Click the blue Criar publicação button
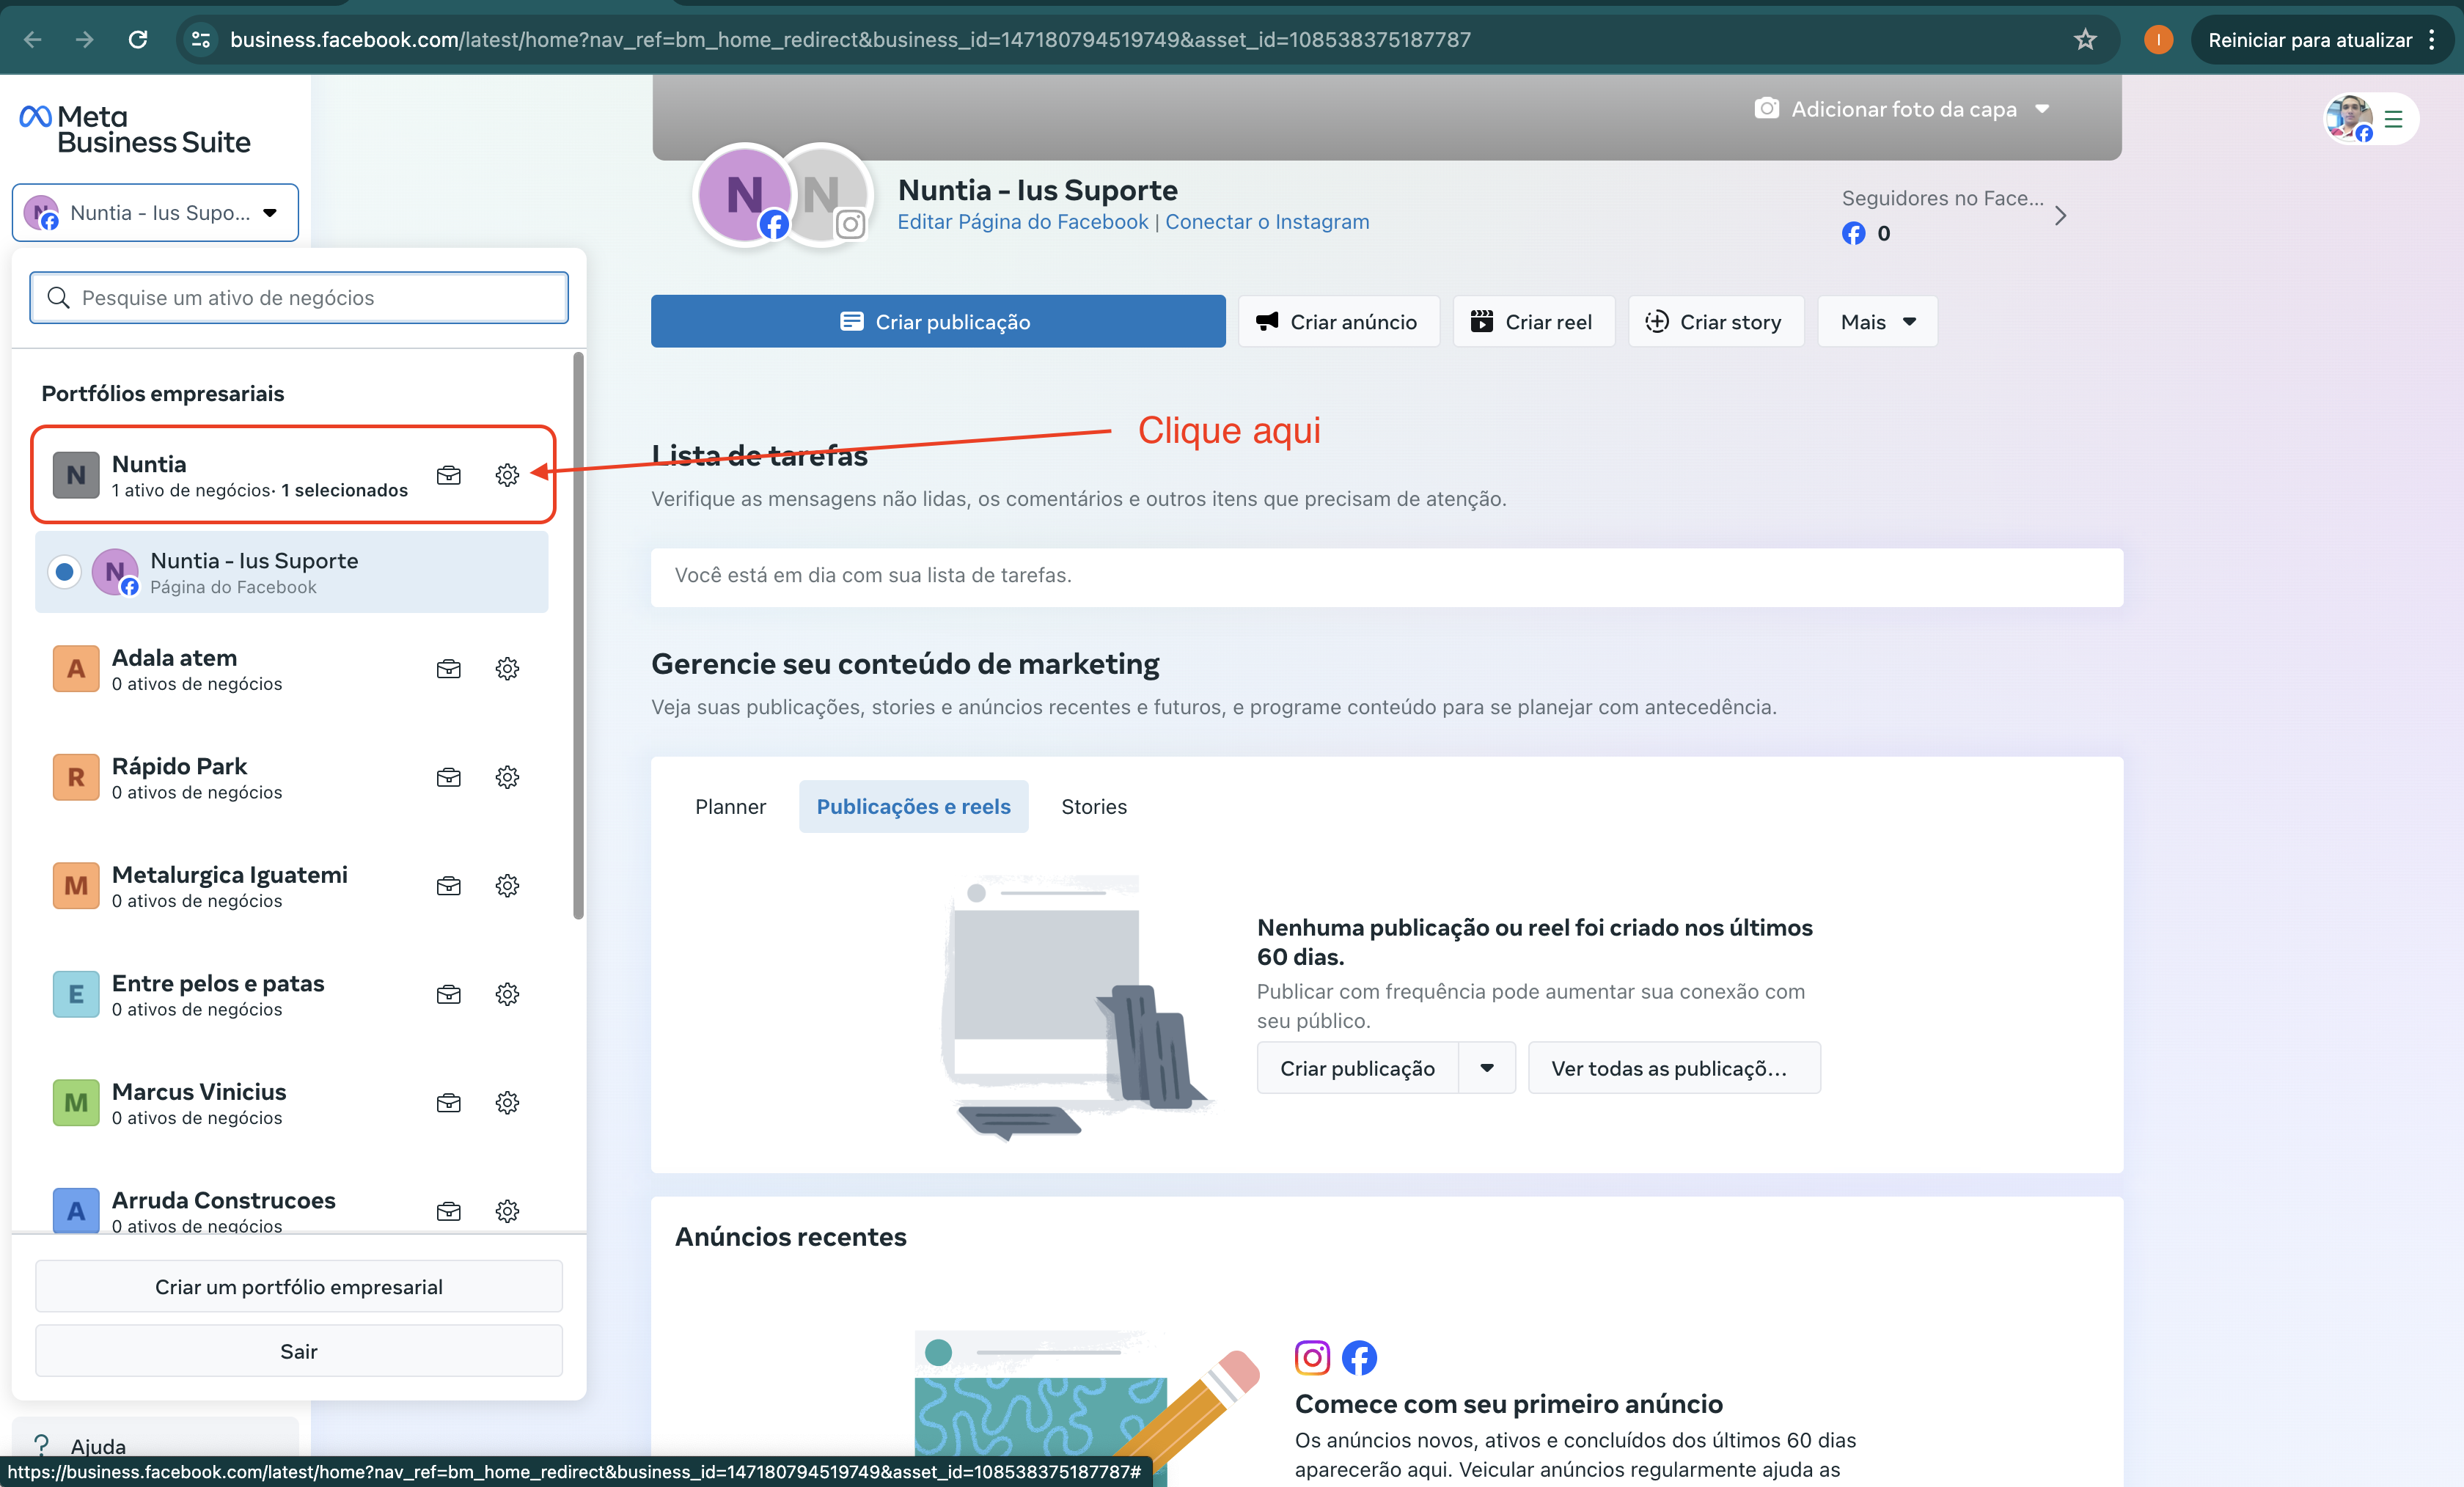 click(x=937, y=321)
